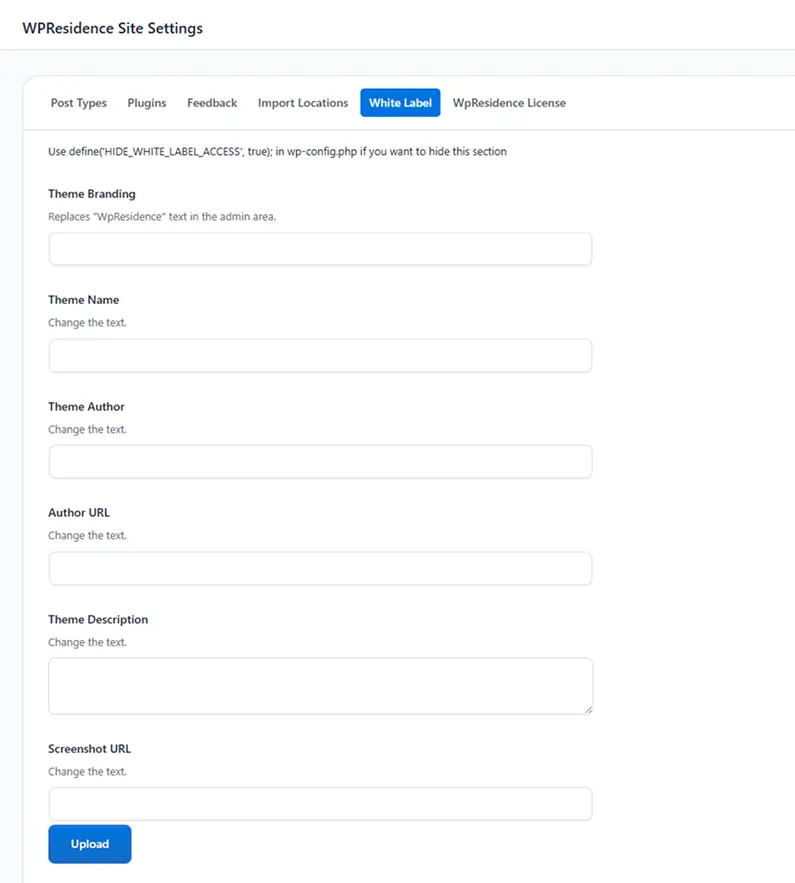Click the Replaces WpResidence text description
This screenshot has width=795, height=883.
[162, 217]
